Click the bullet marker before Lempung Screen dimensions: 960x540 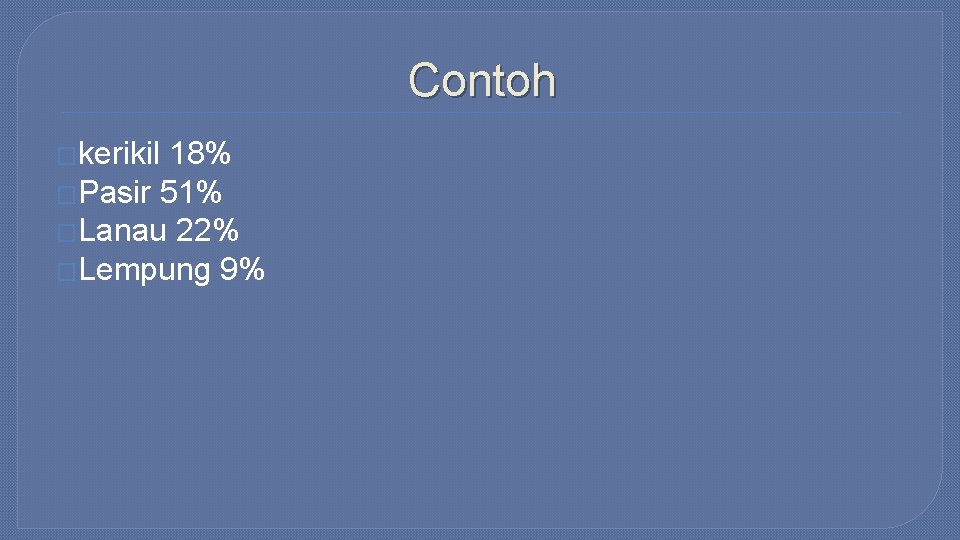[x=66, y=272]
